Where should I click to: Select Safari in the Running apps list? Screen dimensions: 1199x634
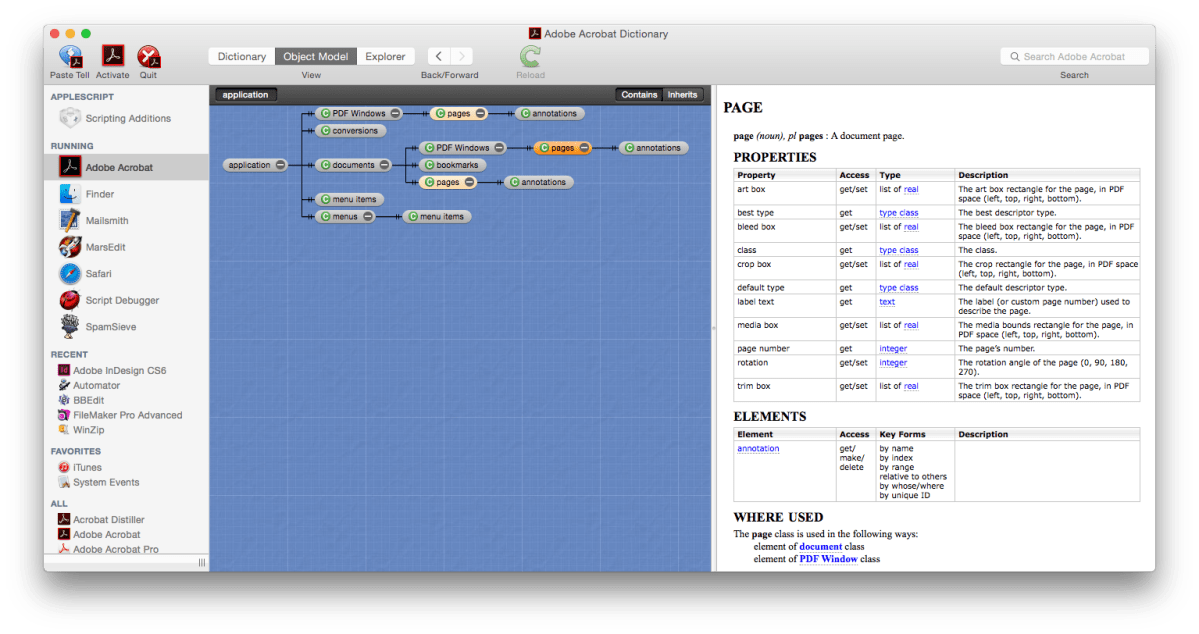[93, 274]
